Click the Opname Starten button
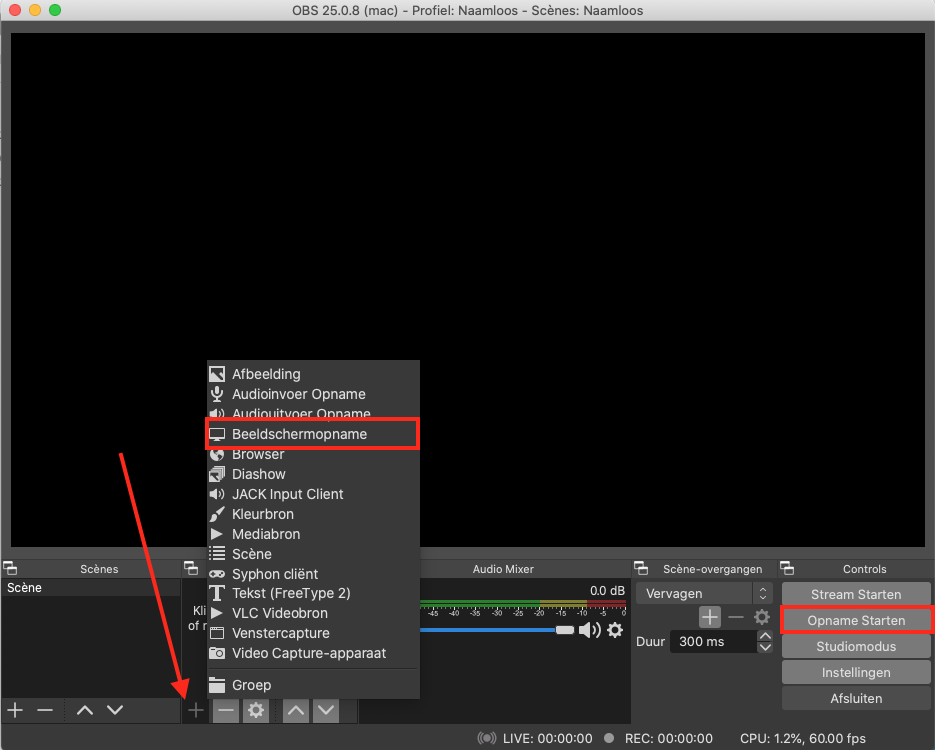Screen dimensions: 935x750 point(856,620)
